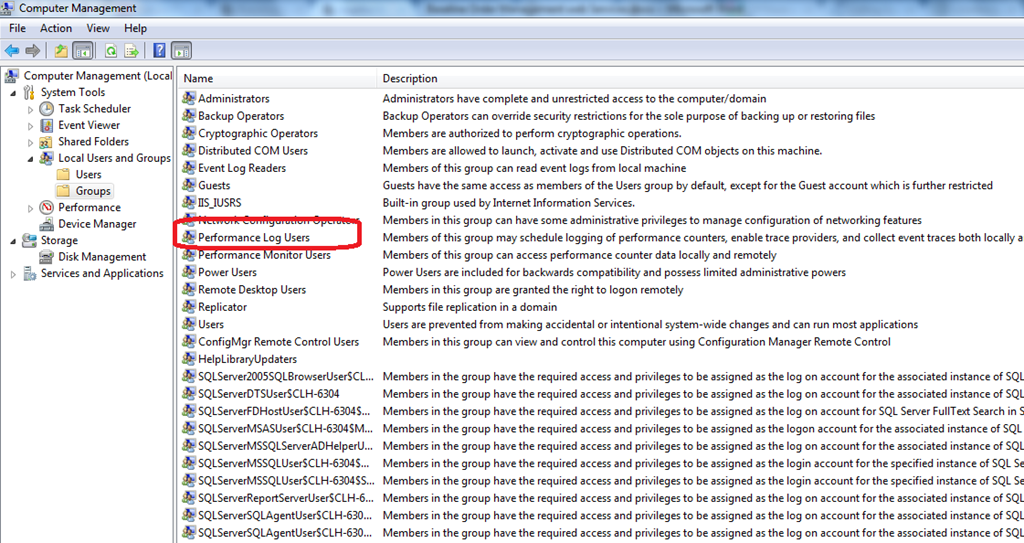
Task: Select Computer Management (Local) root node
Action: 98,76
